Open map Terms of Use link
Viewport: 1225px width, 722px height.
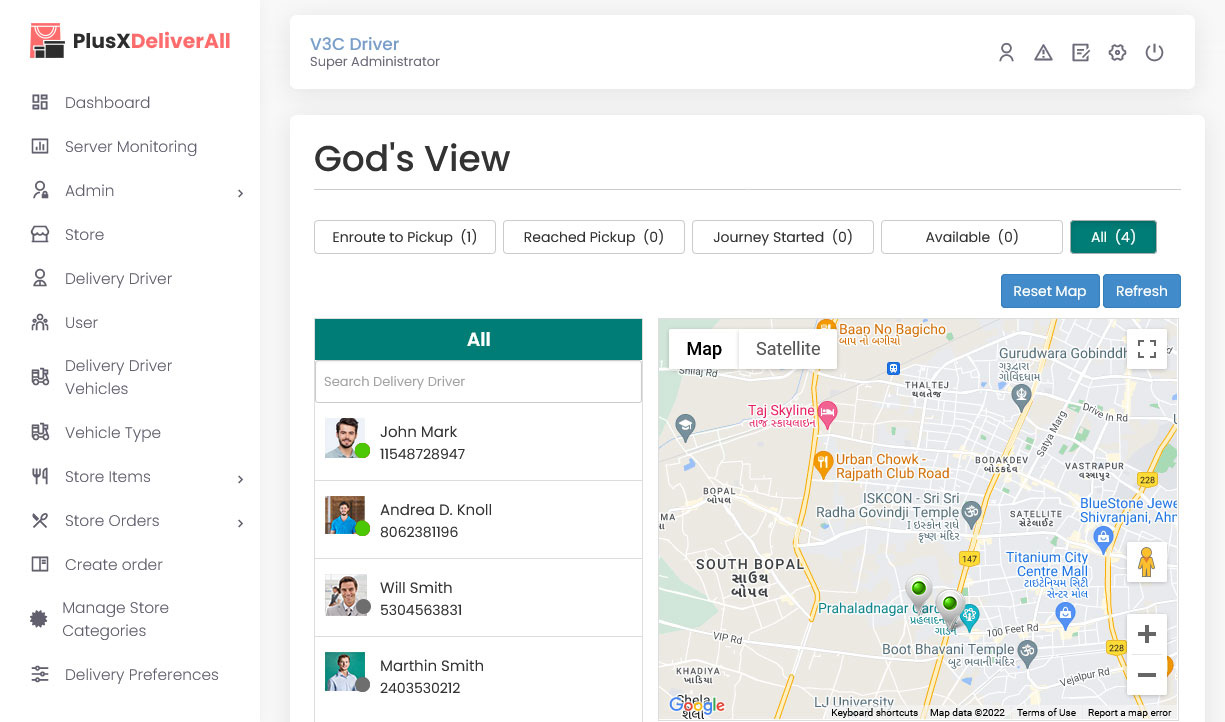click(x=1046, y=713)
